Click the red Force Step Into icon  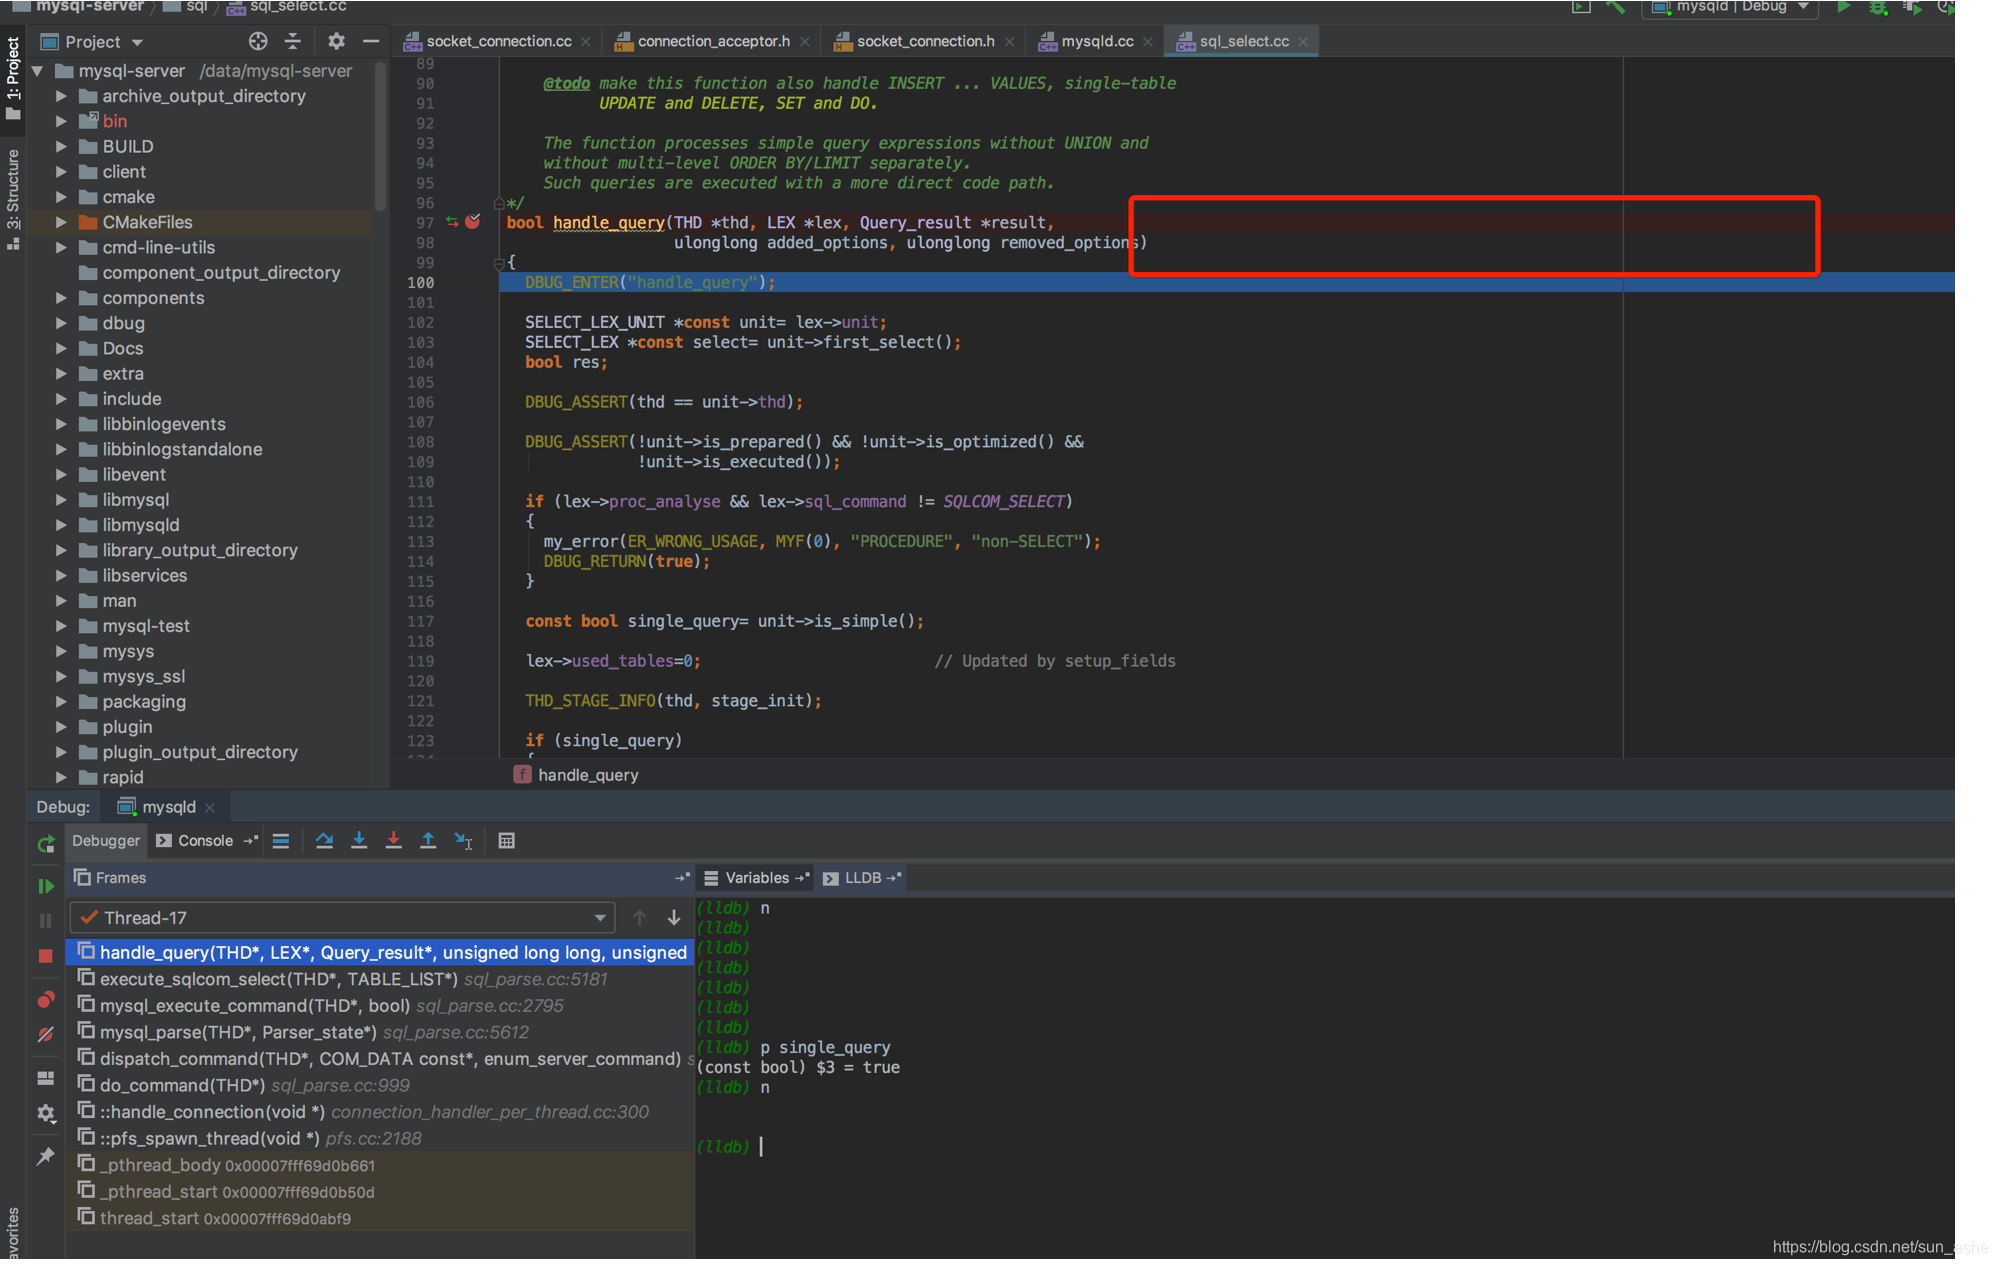(394, 841)
